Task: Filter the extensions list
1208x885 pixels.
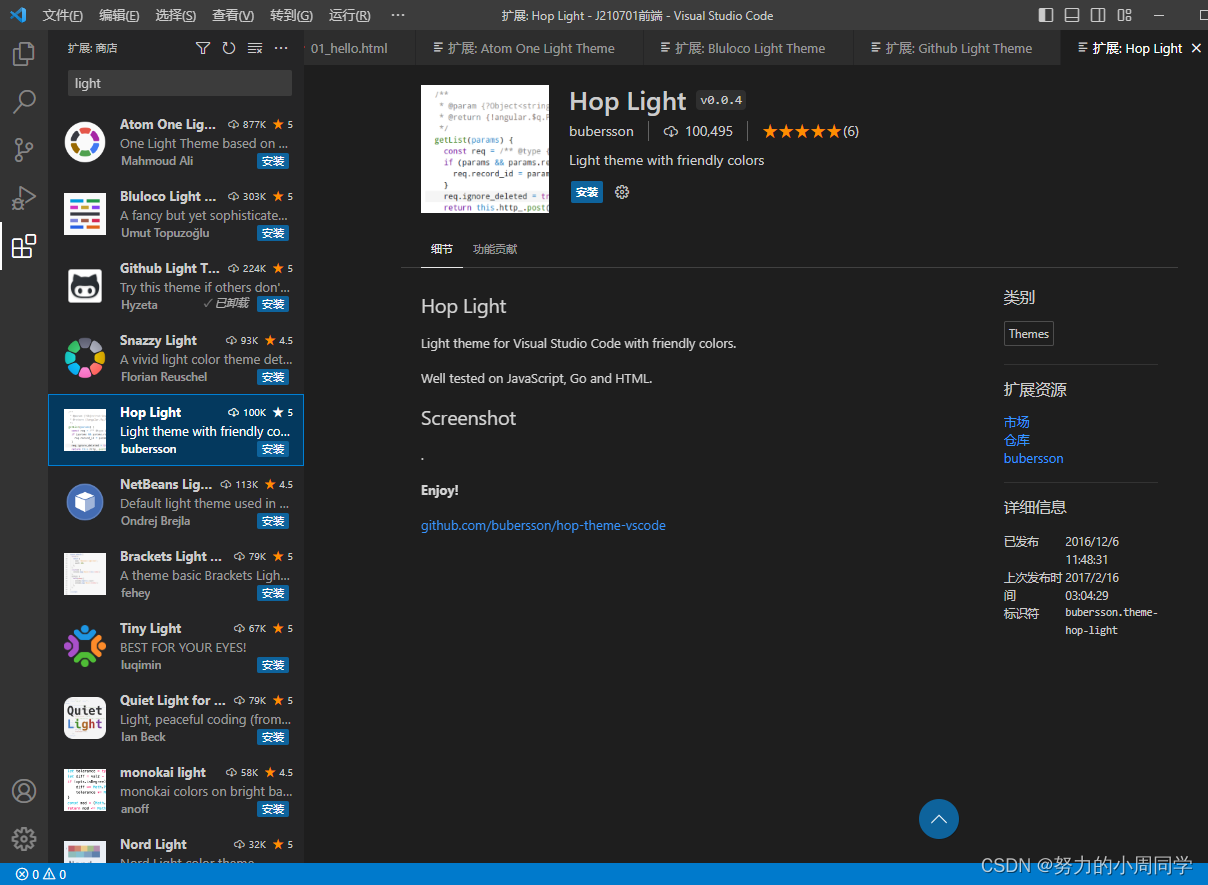Action: coord(202,47)
